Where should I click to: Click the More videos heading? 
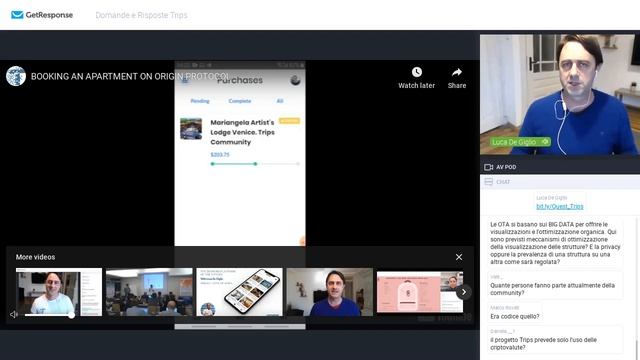click(x=36, y=257)
